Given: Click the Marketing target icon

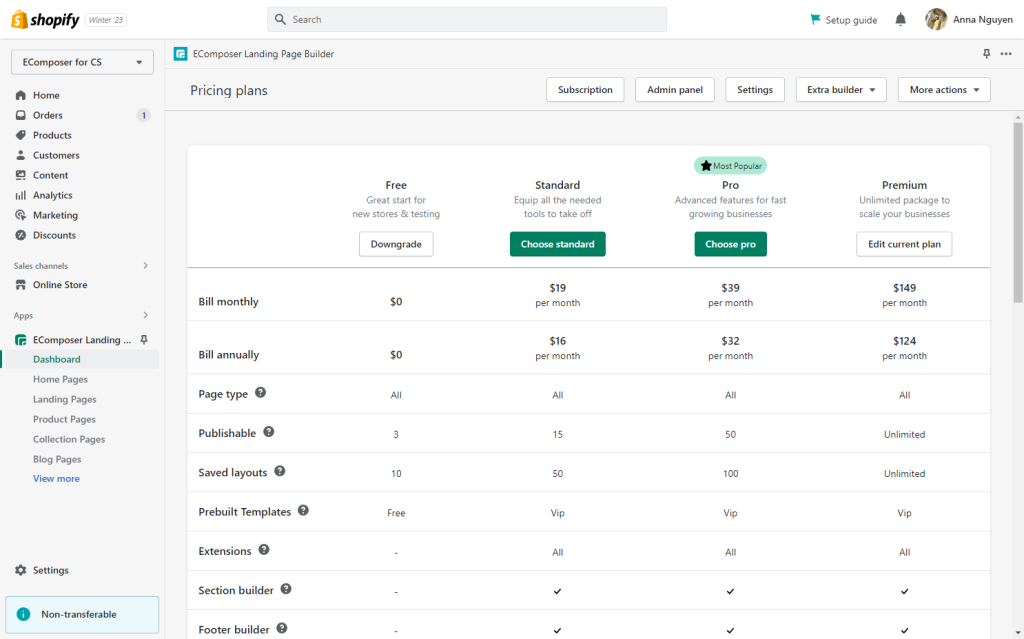Looking at the screenshot, I should pyautogui.click(x=21, y=215).
